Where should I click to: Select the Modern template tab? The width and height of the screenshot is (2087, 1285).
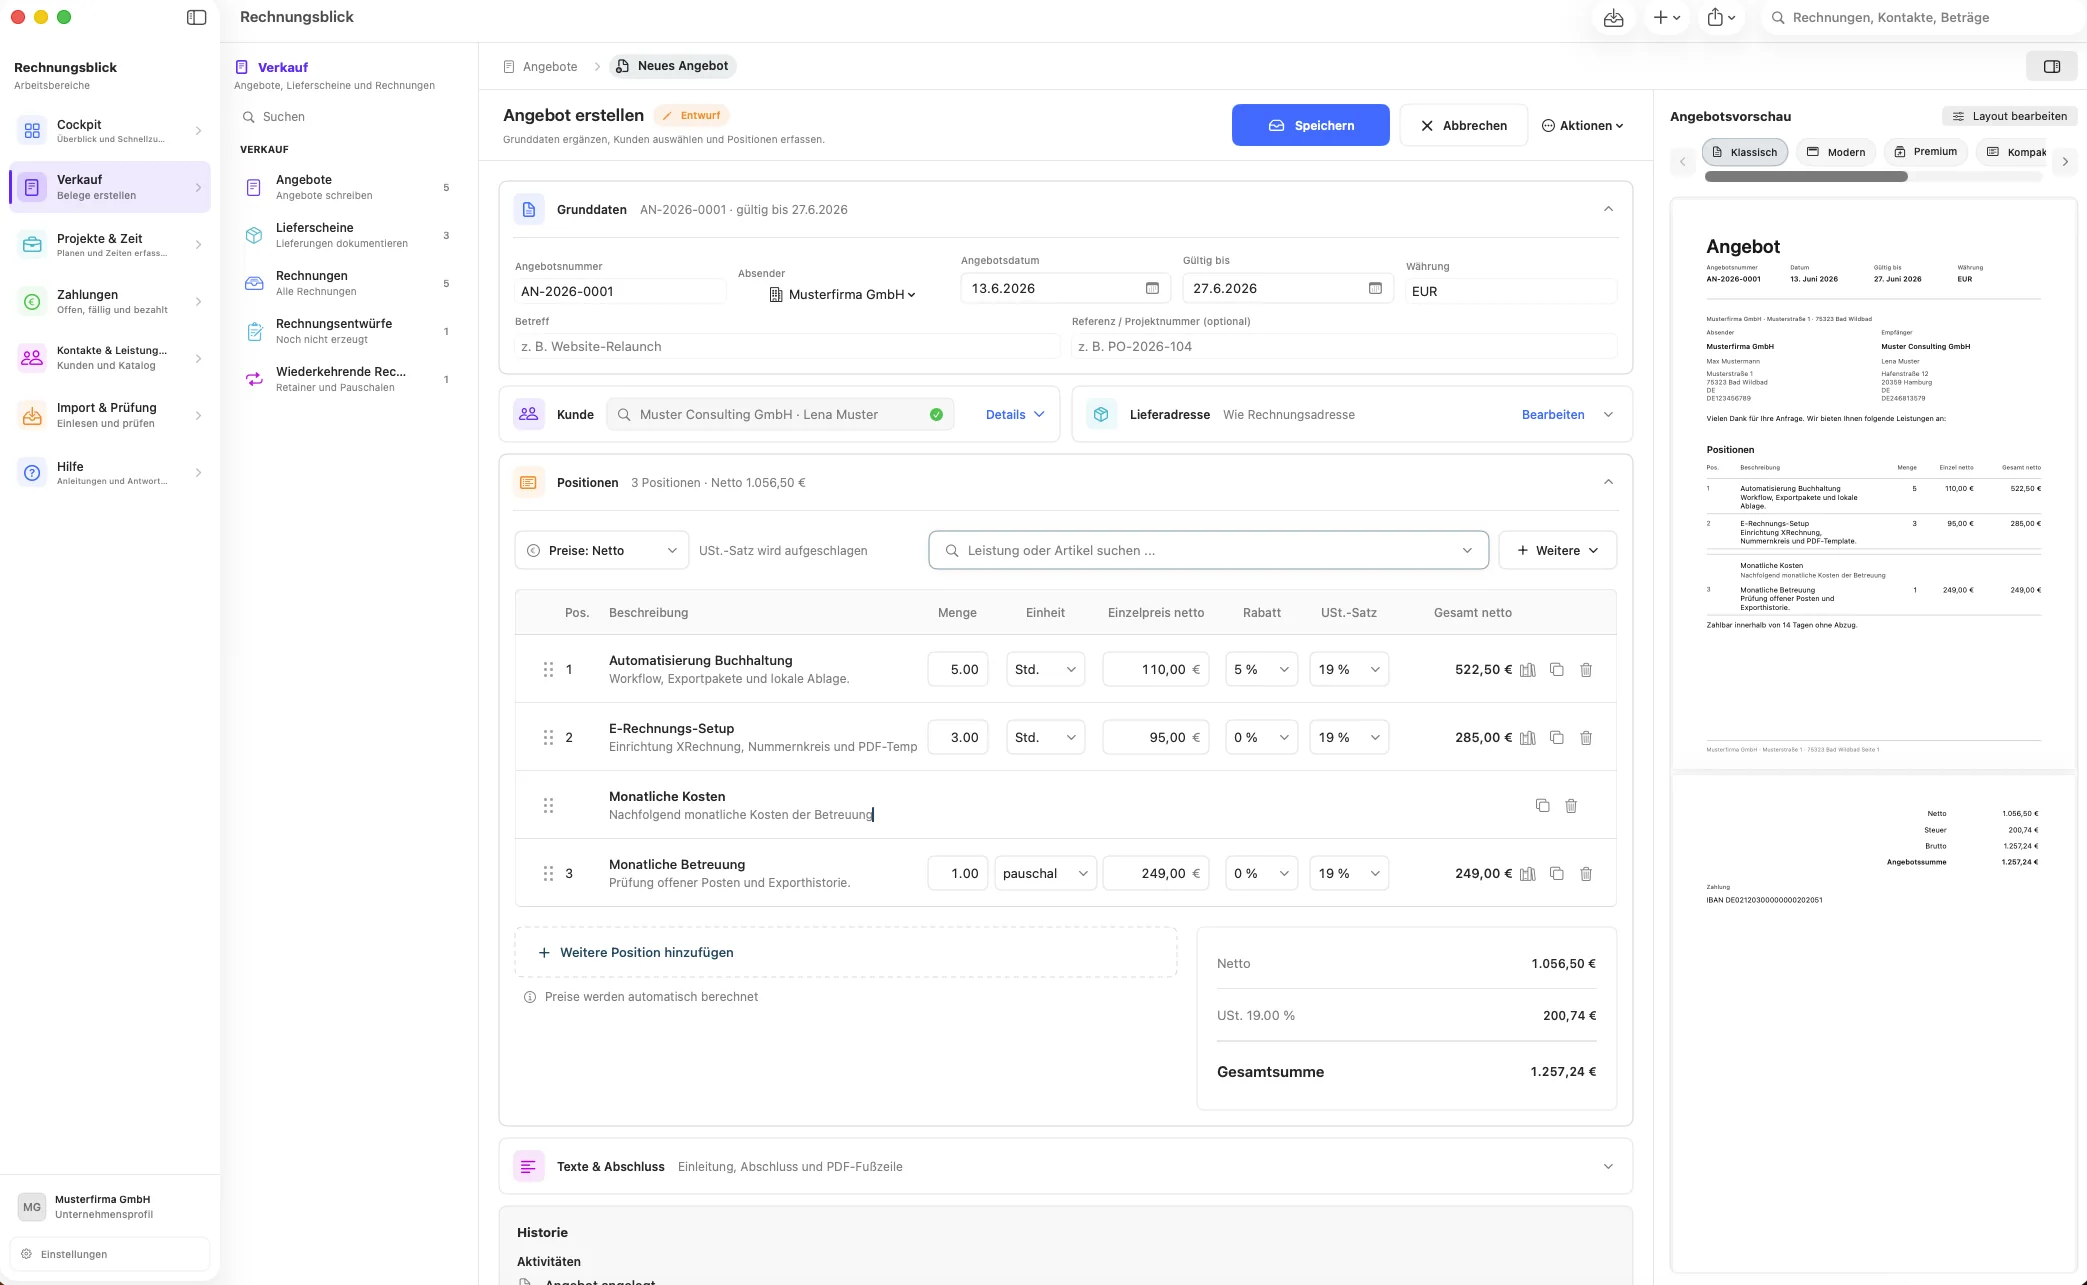pyautogui.click(x=1836, y=153)
